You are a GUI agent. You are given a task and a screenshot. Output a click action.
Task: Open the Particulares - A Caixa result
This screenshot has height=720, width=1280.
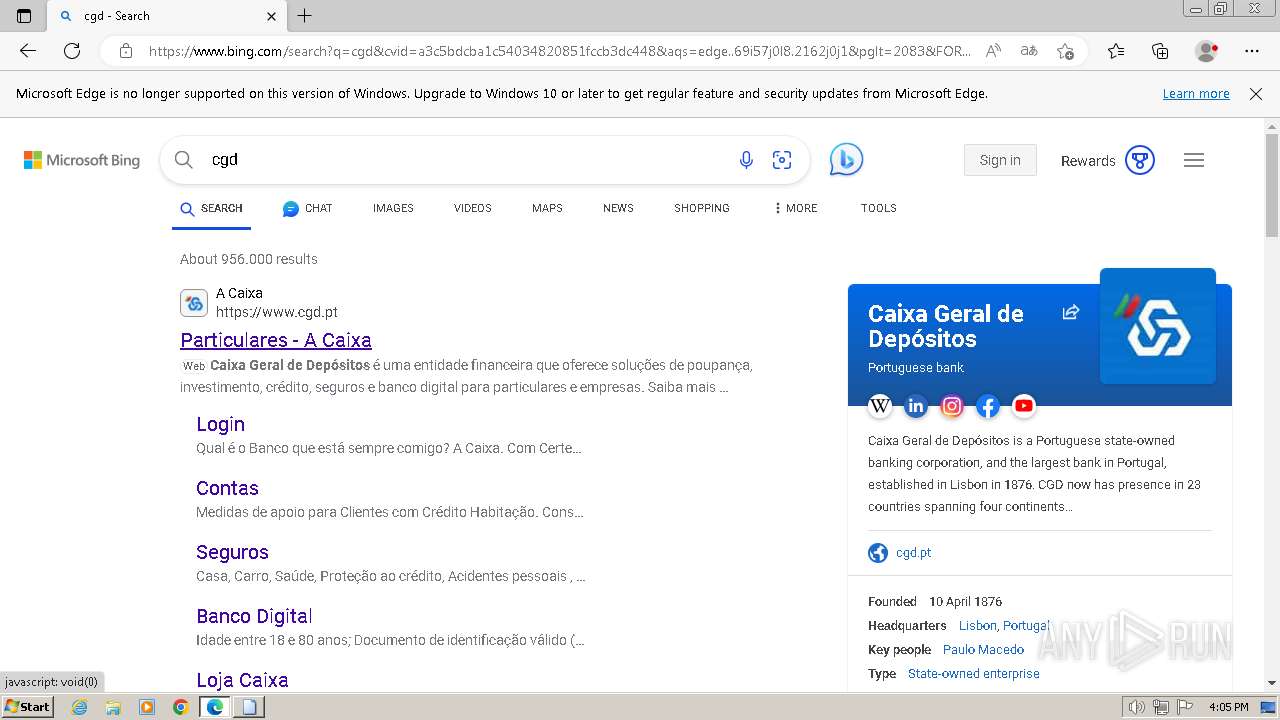(276, 340)
